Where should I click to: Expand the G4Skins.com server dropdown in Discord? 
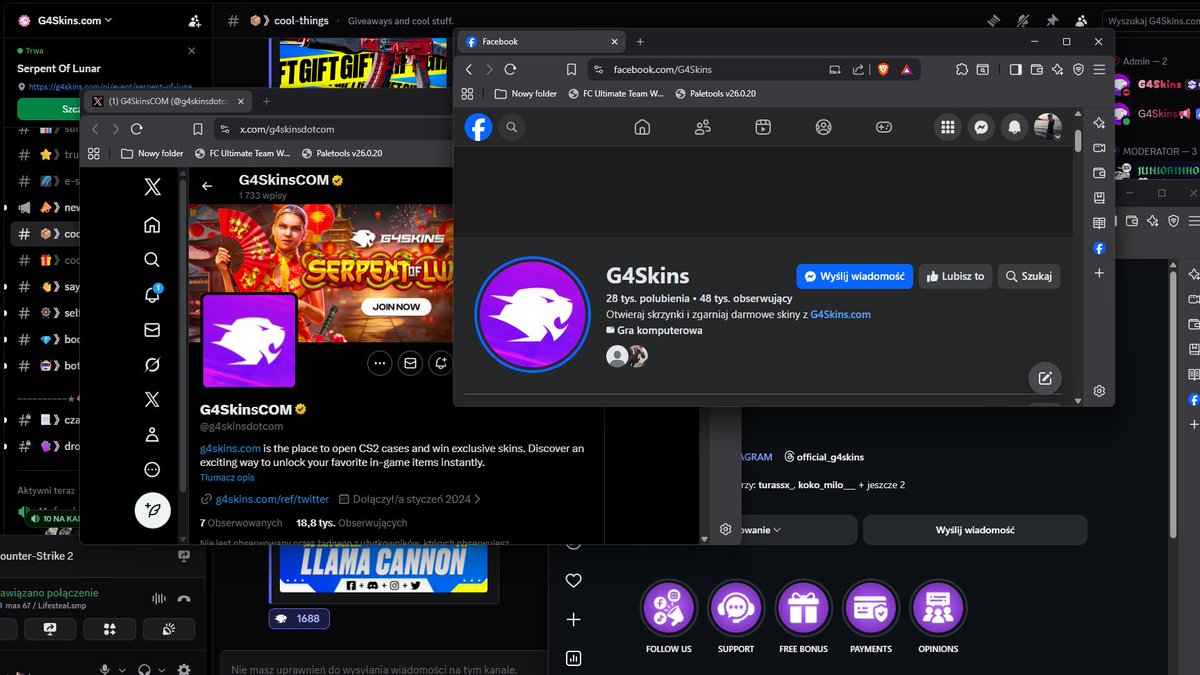pos(108,20)
